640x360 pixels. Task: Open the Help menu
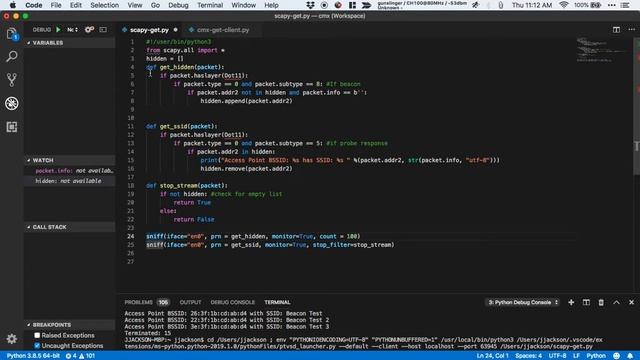tap(271, 5)
